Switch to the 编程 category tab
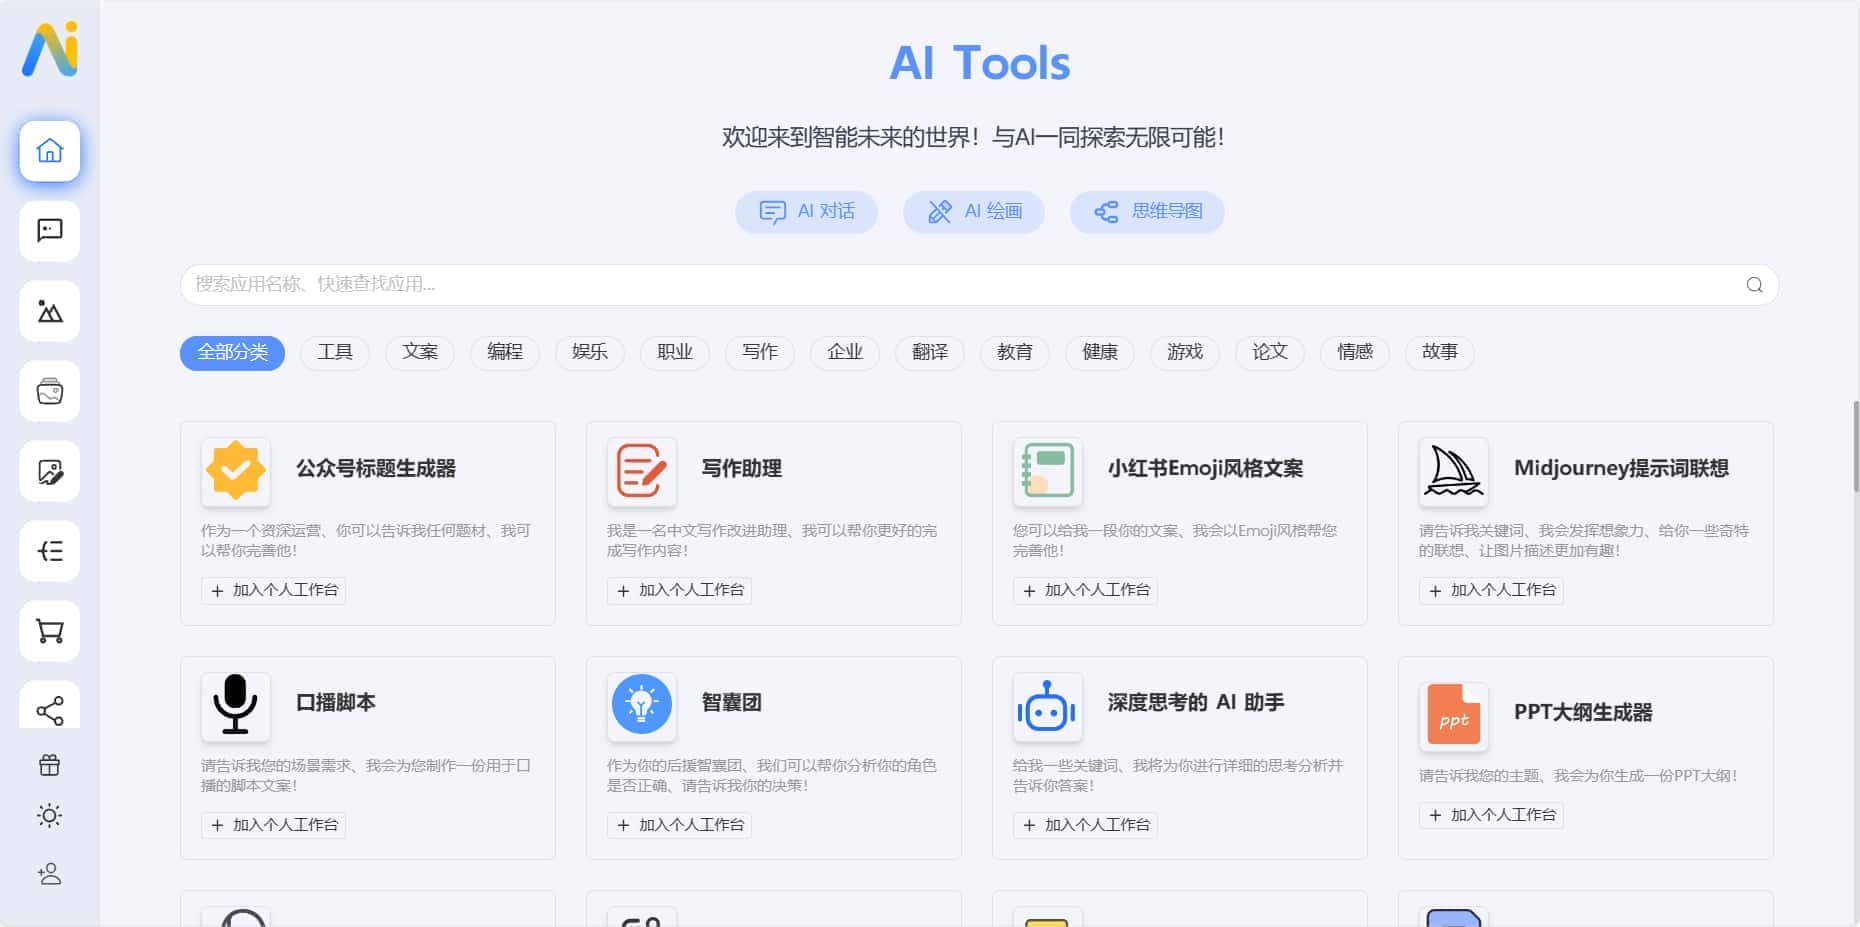The image size is (1860, 927). tap(504, 352)
